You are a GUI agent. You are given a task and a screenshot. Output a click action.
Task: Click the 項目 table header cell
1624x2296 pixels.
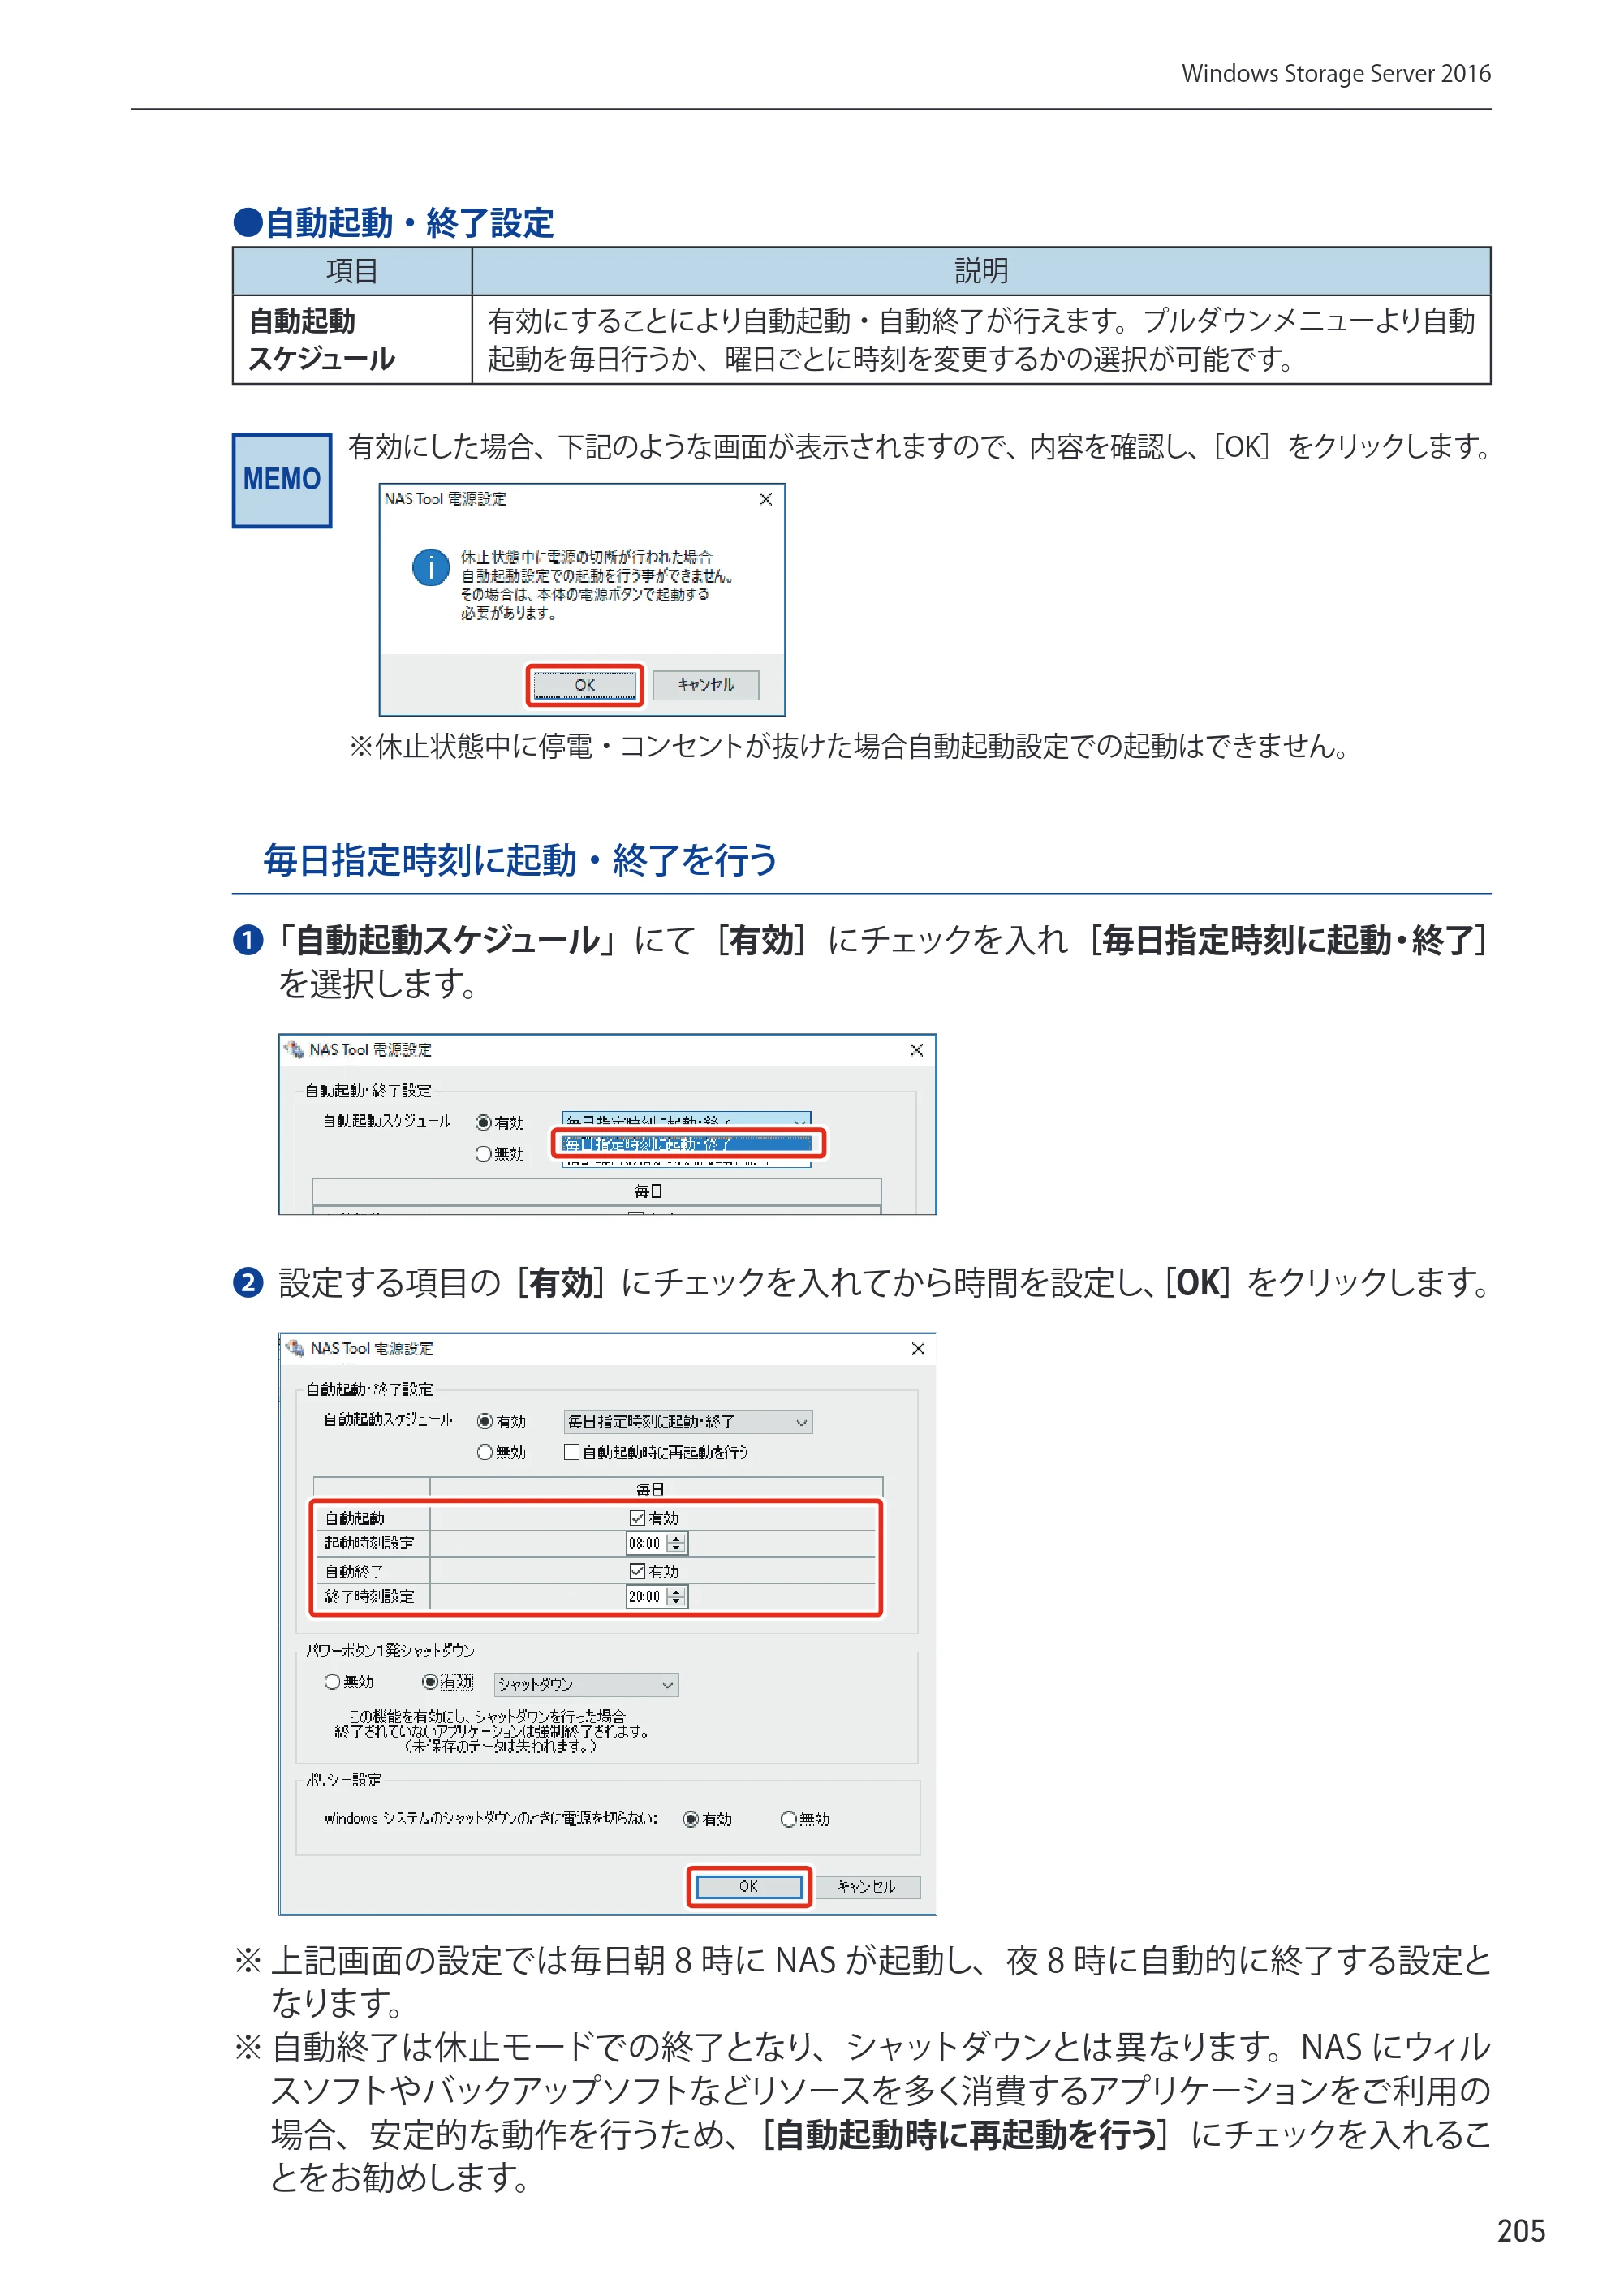pyautogui.click(x=352, y=271)
